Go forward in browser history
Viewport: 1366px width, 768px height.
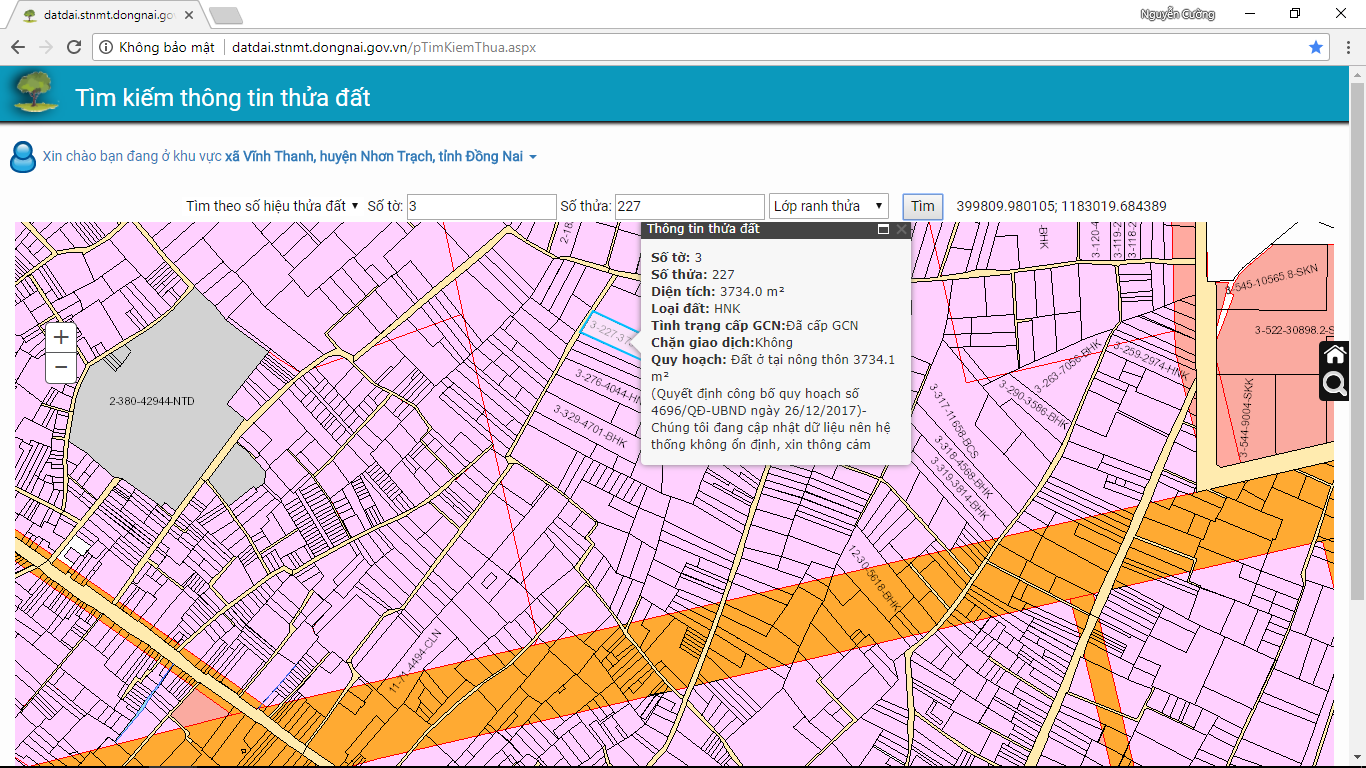point(46,47)
